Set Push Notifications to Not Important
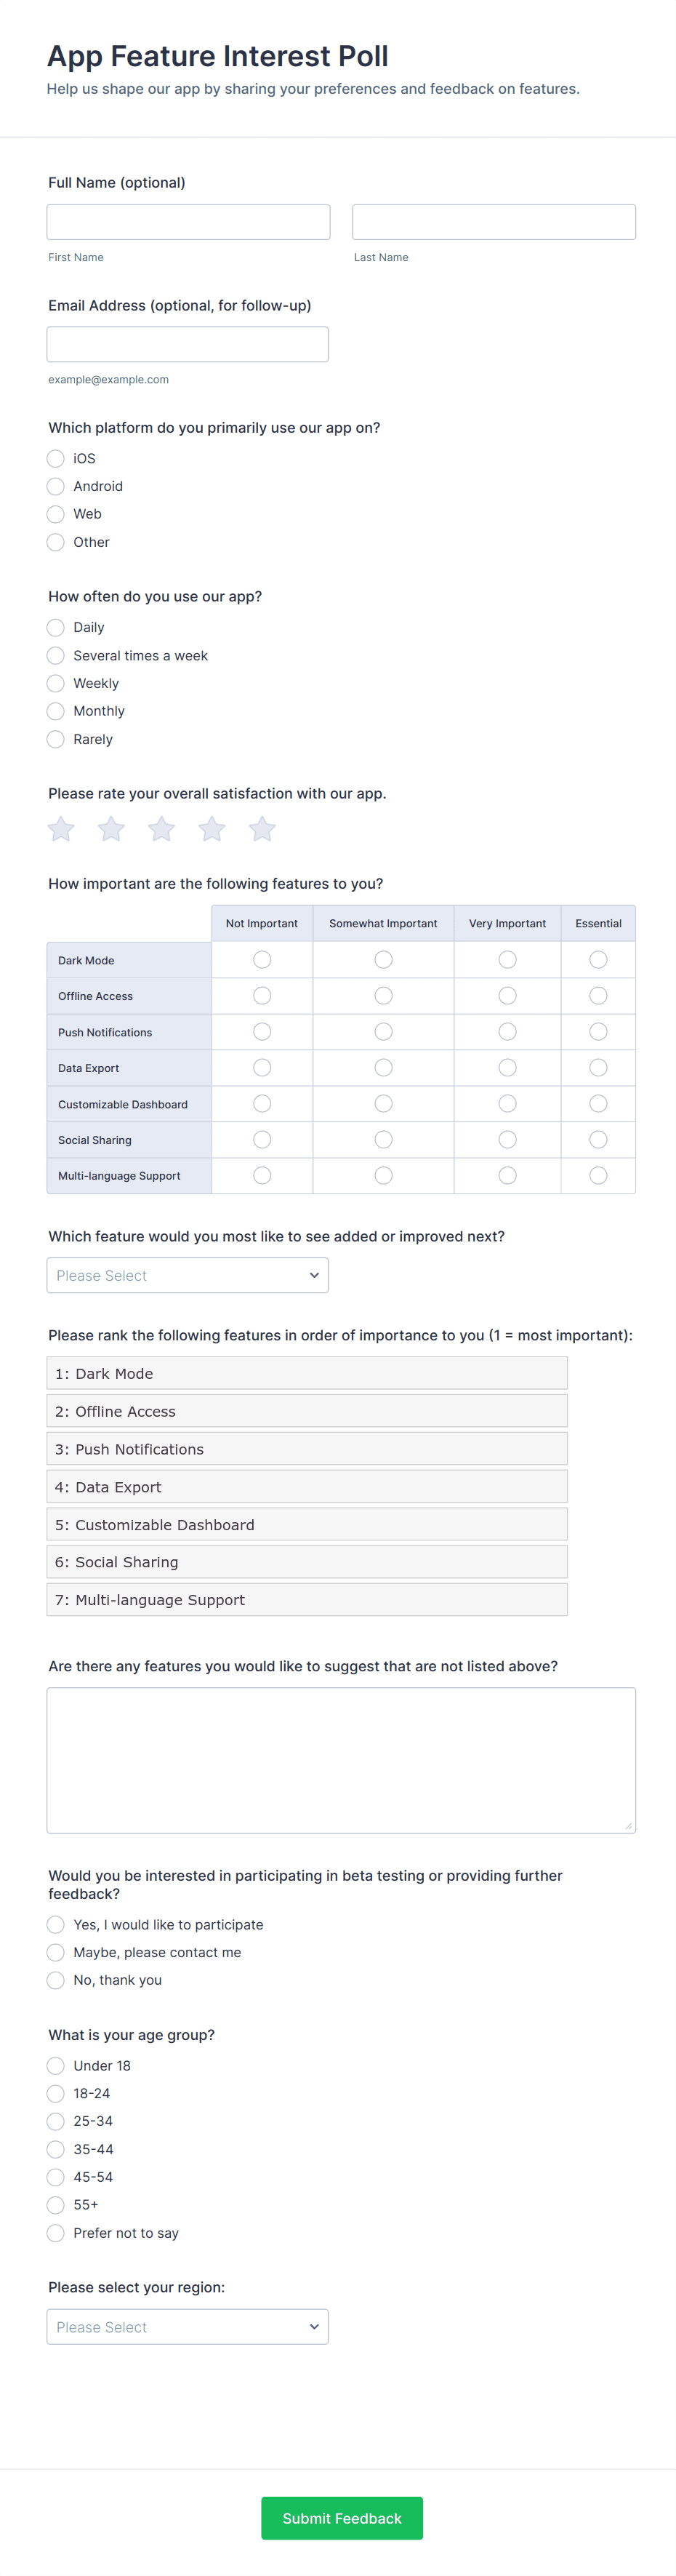The width and height of the screenshot is (676, 2576). (262, 1032)
